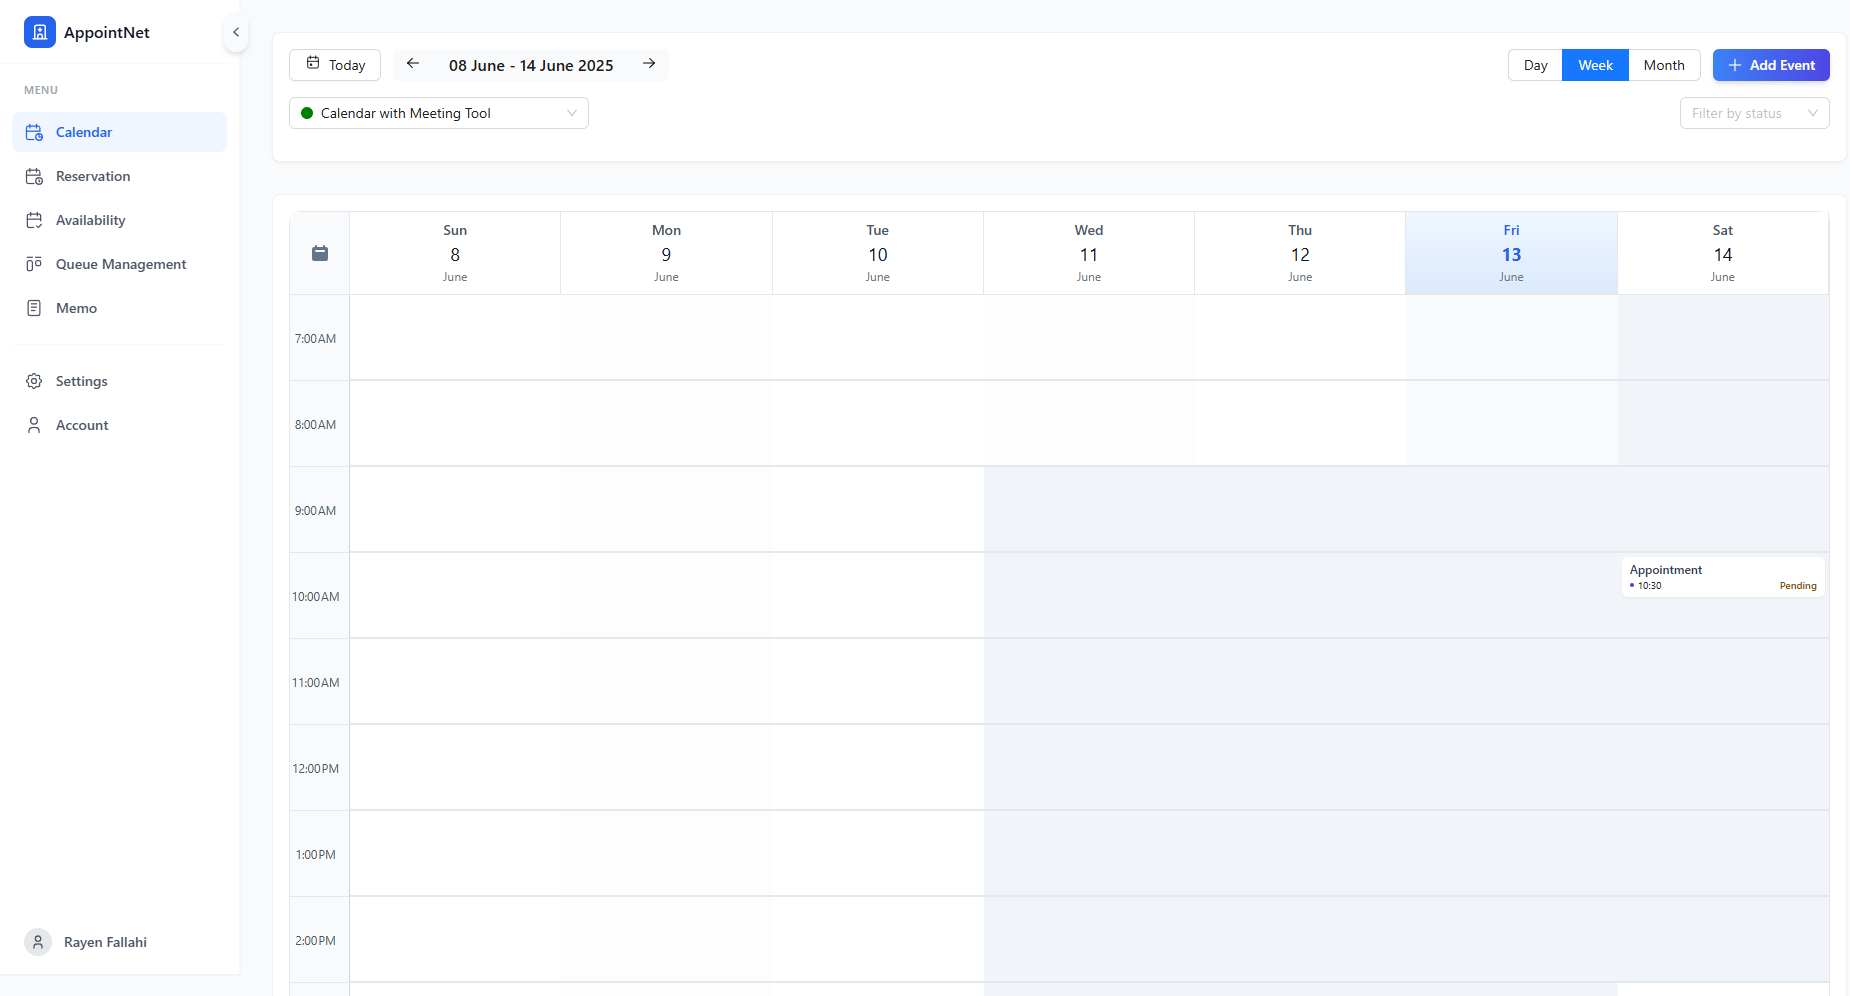1850x996 pixels.
Task: Open Queue Management from the sidebar
Action: tap(120, 264)
